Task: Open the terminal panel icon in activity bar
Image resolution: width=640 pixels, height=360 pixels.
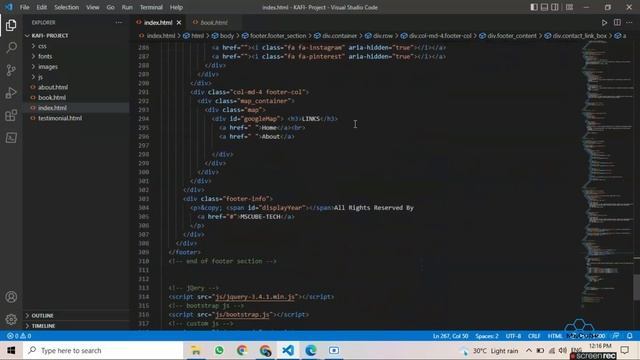Action: (x=11, y=138)
